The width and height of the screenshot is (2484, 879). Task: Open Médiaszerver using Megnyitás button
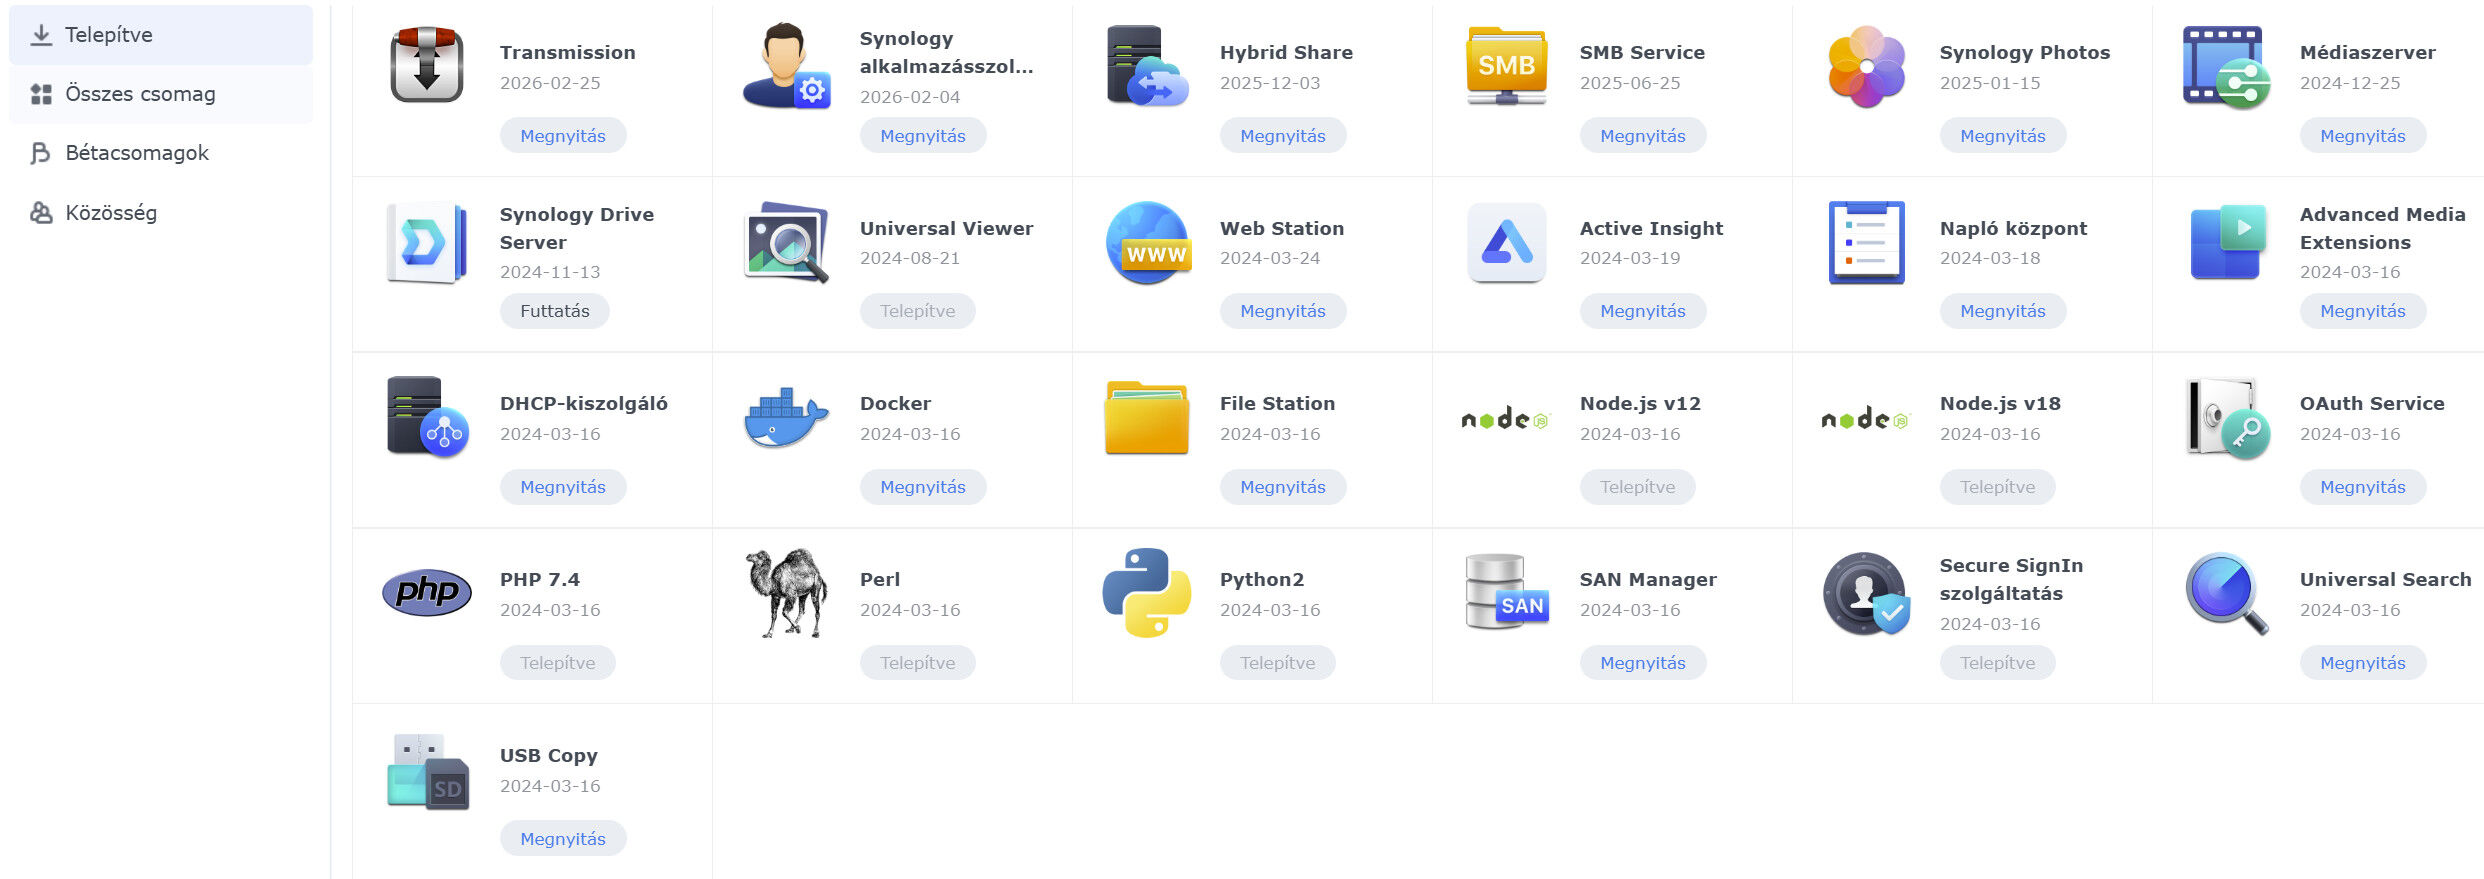coord(2363,136)
